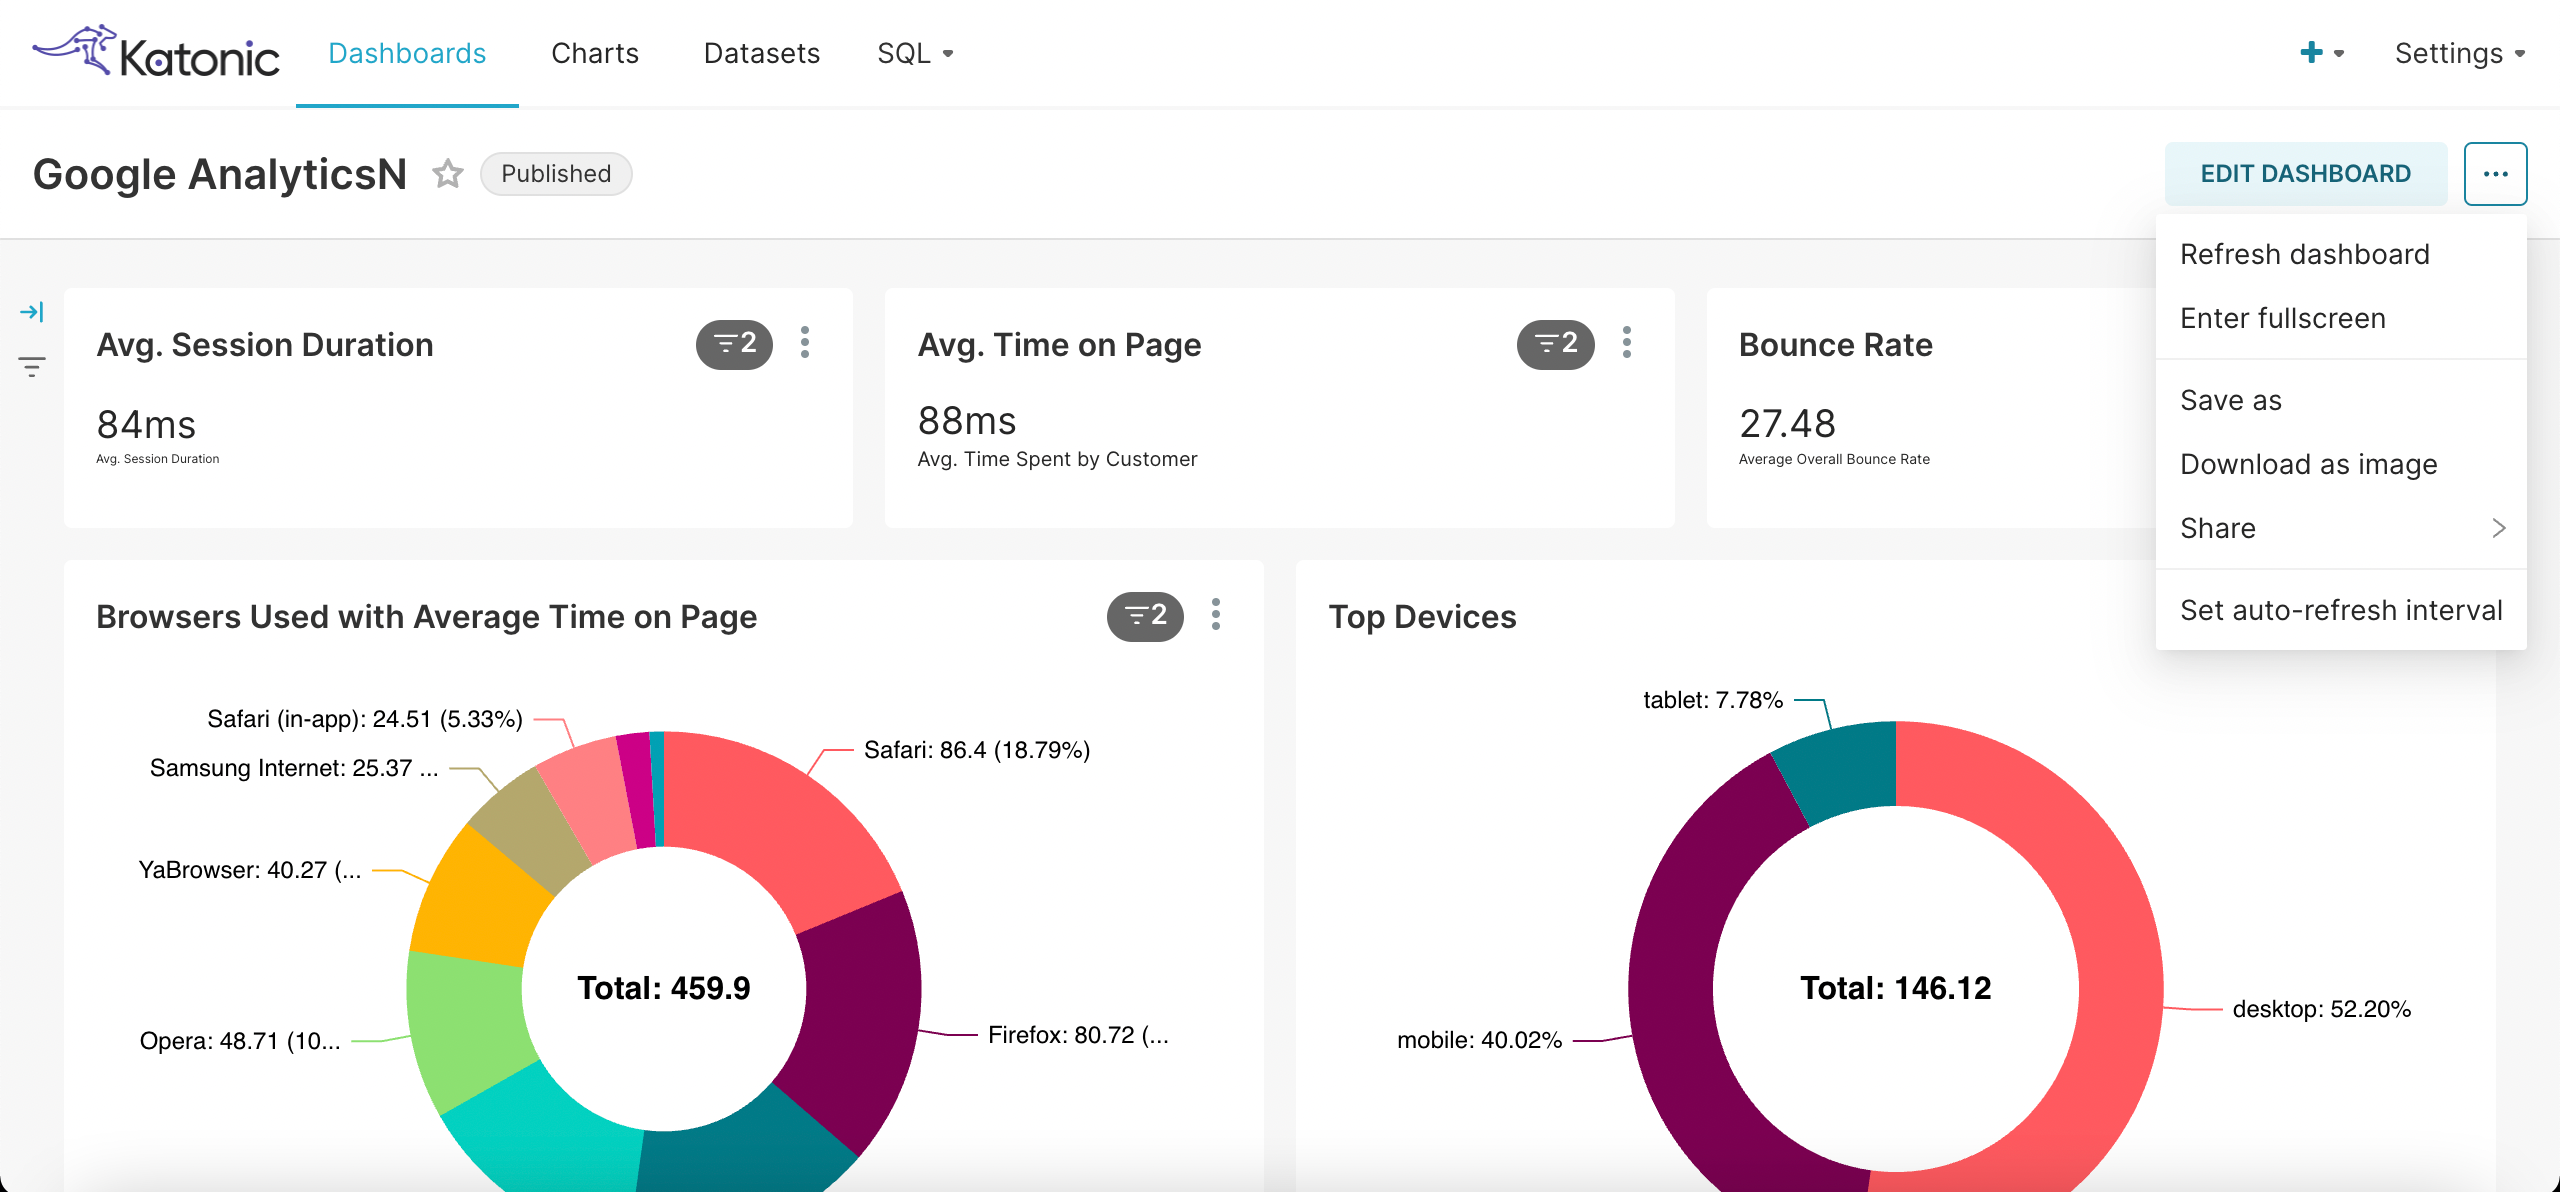2560x1192 pixels.
Task: Open the SQL dropdown menu
Action: tap(915, 53)
